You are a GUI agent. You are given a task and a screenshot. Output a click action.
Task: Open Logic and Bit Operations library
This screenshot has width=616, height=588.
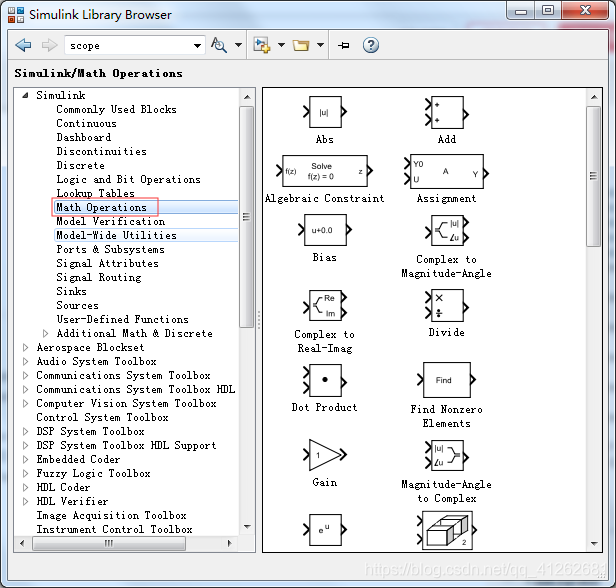pyautogui.click(x=128, y=180)
